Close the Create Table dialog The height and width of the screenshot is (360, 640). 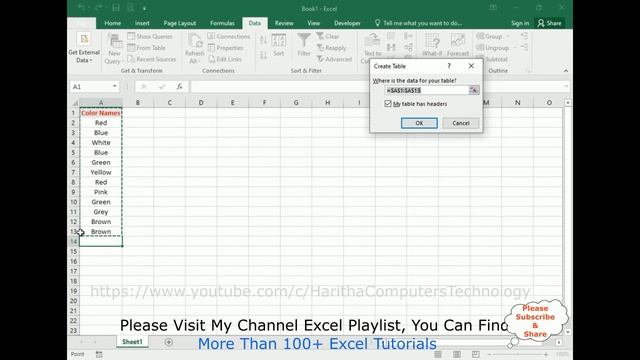[471, 66]
